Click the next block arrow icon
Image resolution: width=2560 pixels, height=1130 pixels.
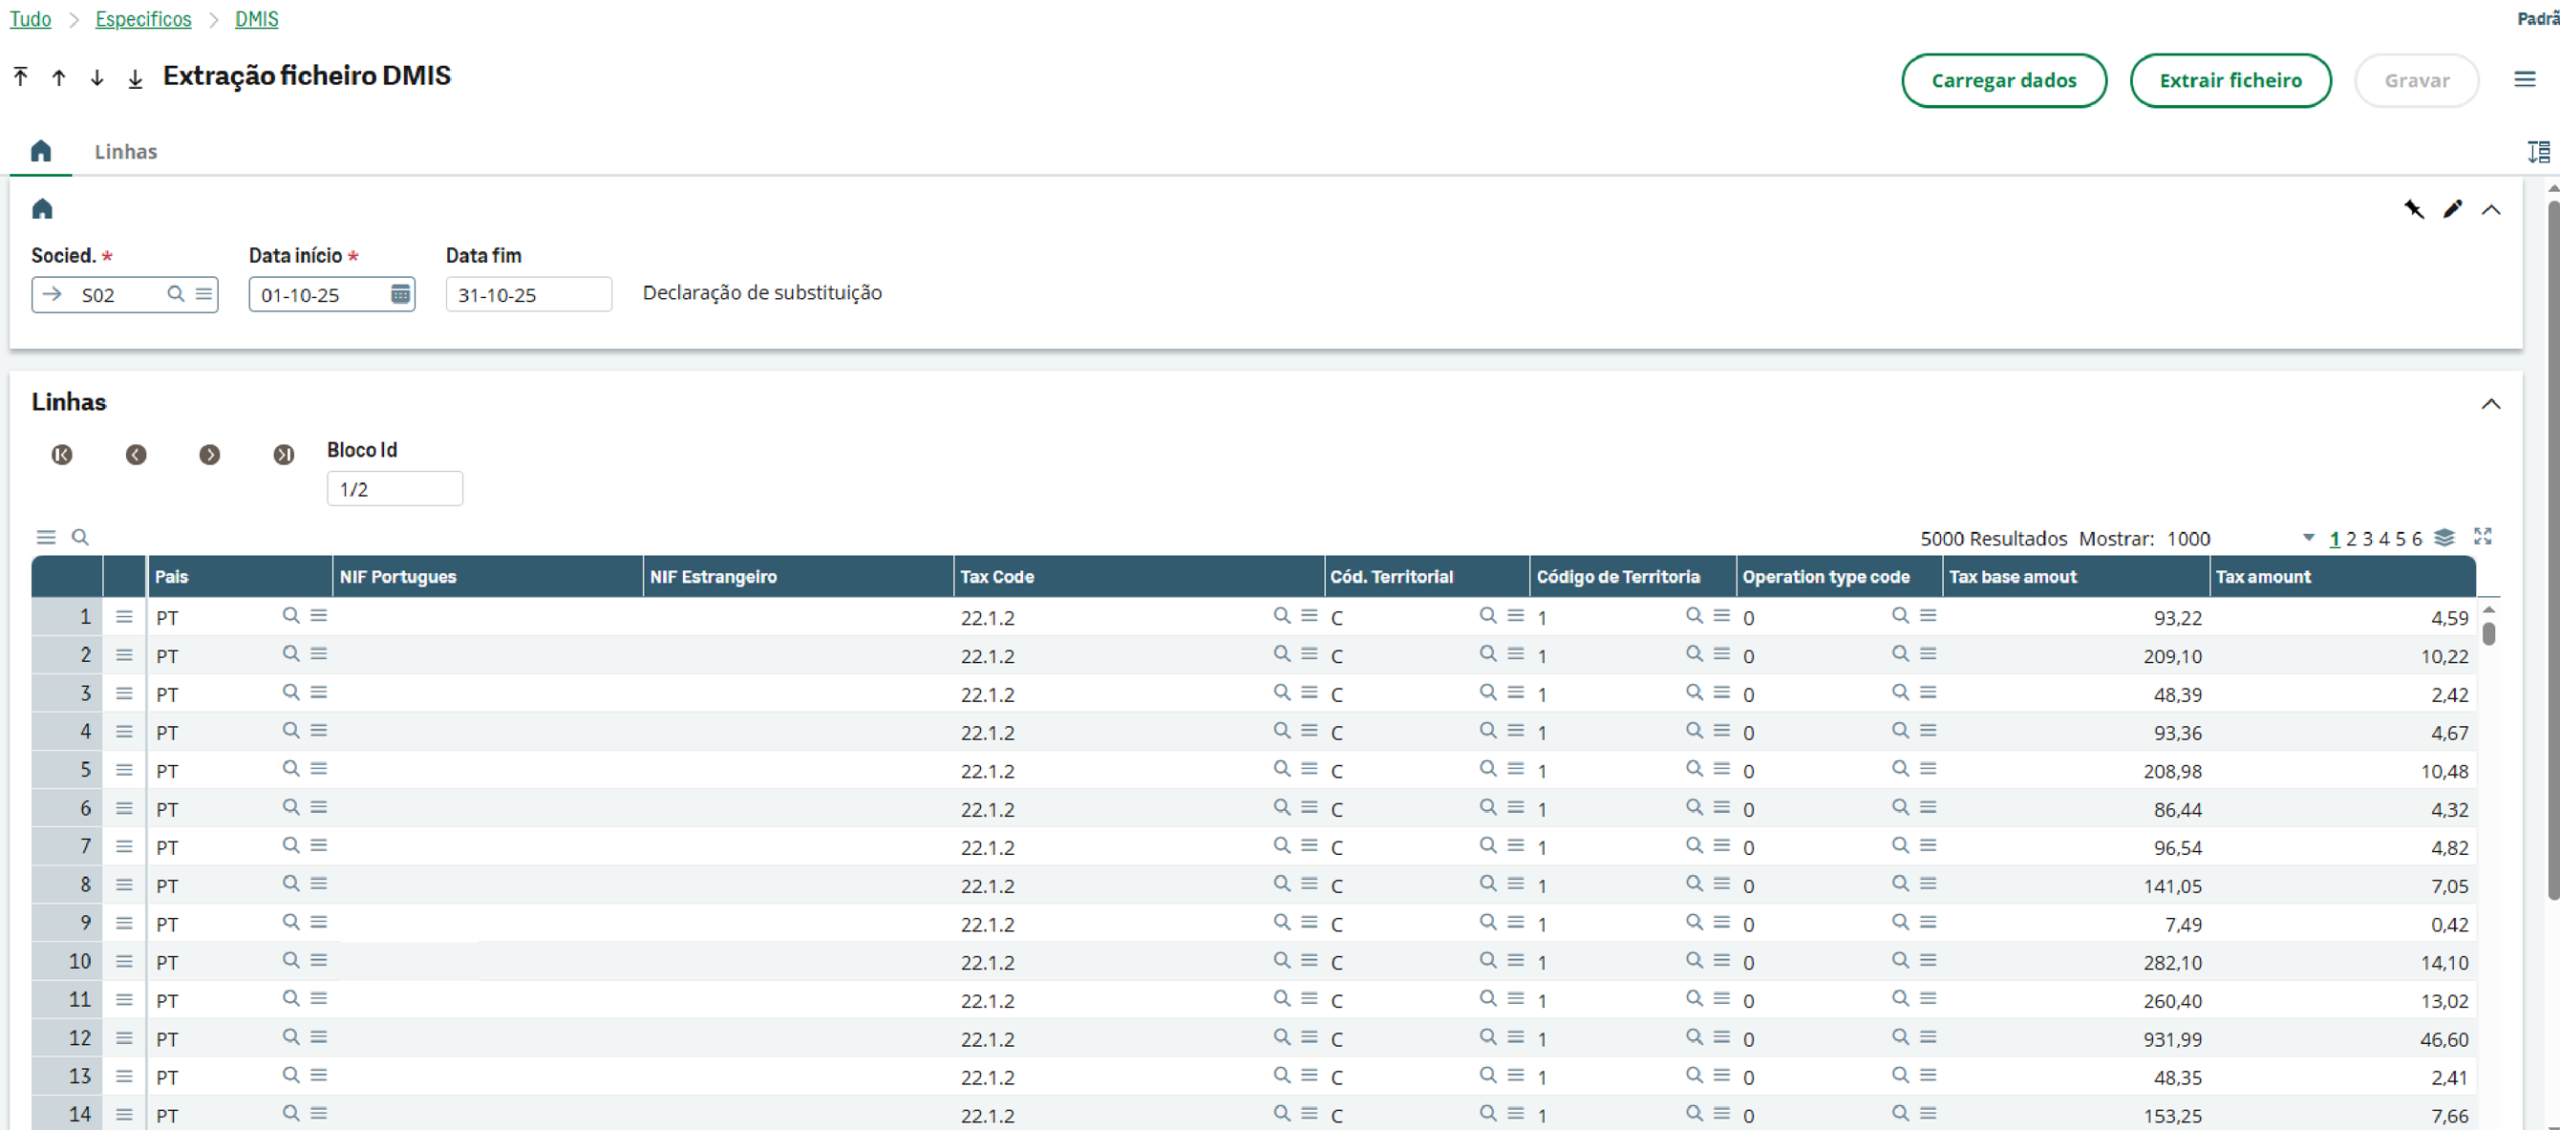[209, 455]
